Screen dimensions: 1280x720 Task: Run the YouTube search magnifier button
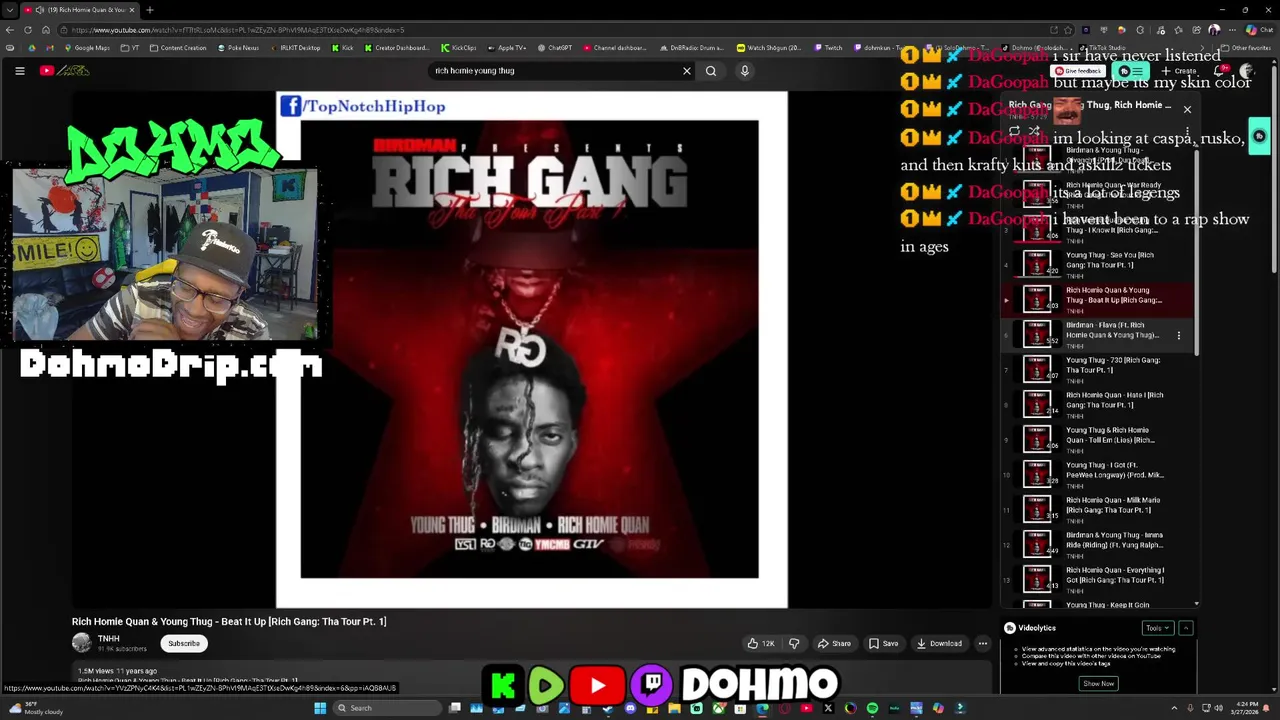coord(711,71)
